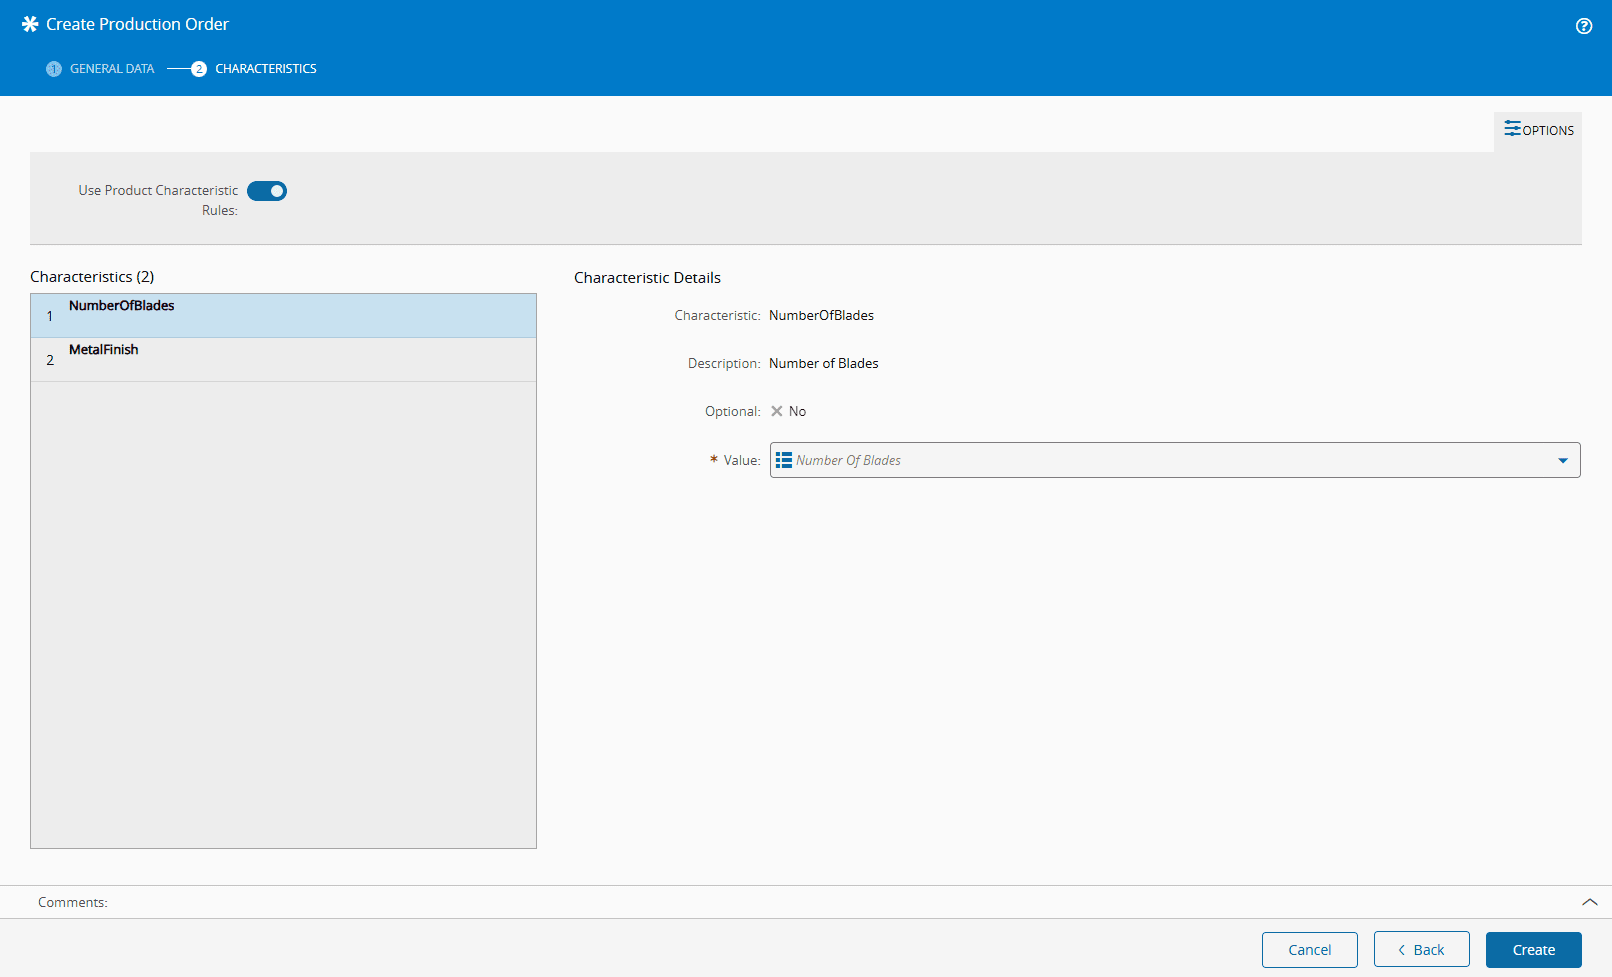This screenshot has width=1612, height=977.
Task: Click the step 1 circle icon
Action: (53, 69)
